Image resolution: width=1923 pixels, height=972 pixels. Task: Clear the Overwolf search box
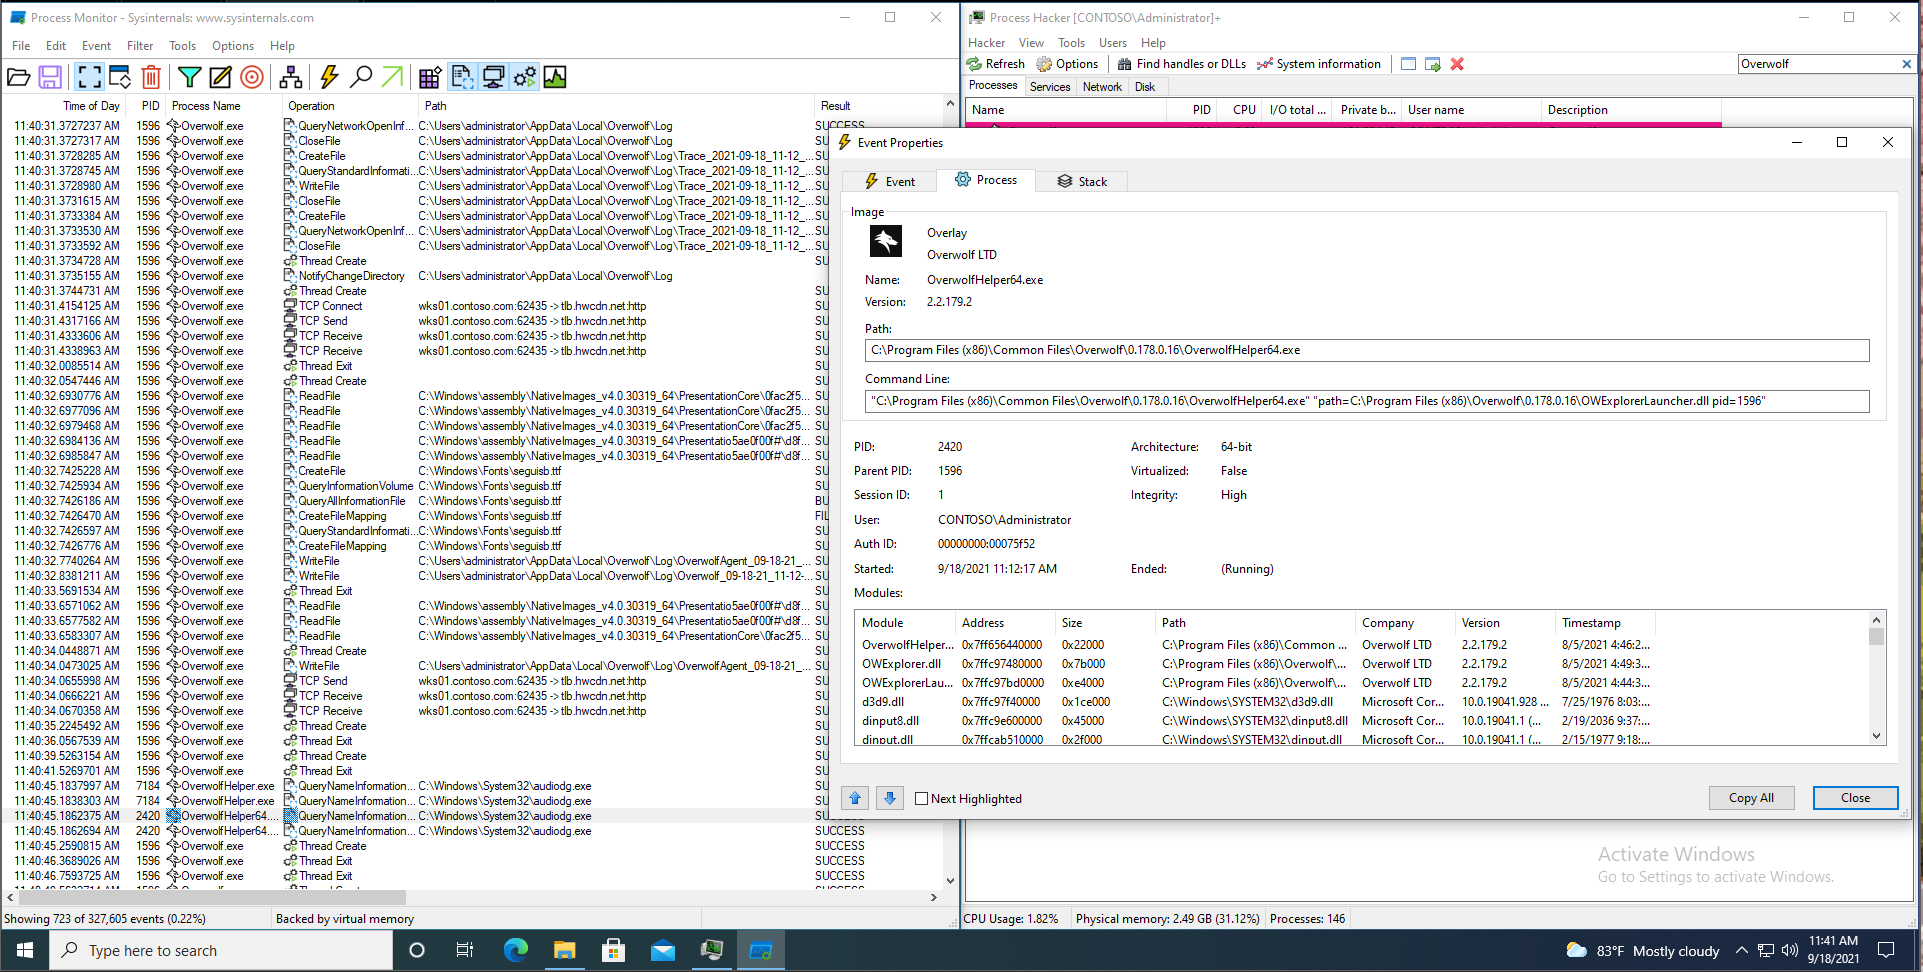point(1906,64)
